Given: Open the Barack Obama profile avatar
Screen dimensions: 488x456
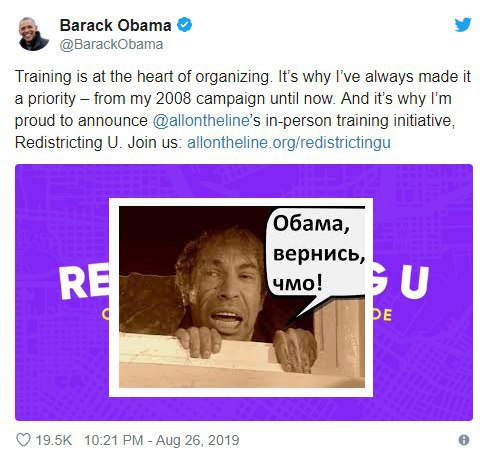Looking at the screenshot, I should 33,34.
